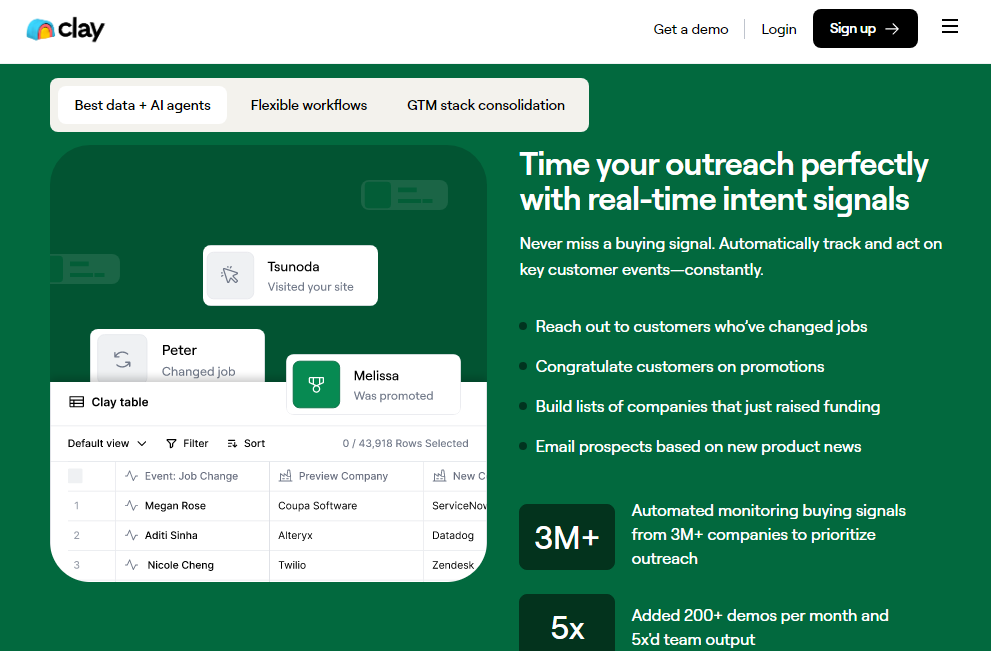Open the Get a demo link
The image size is (991, 651).
690,29
